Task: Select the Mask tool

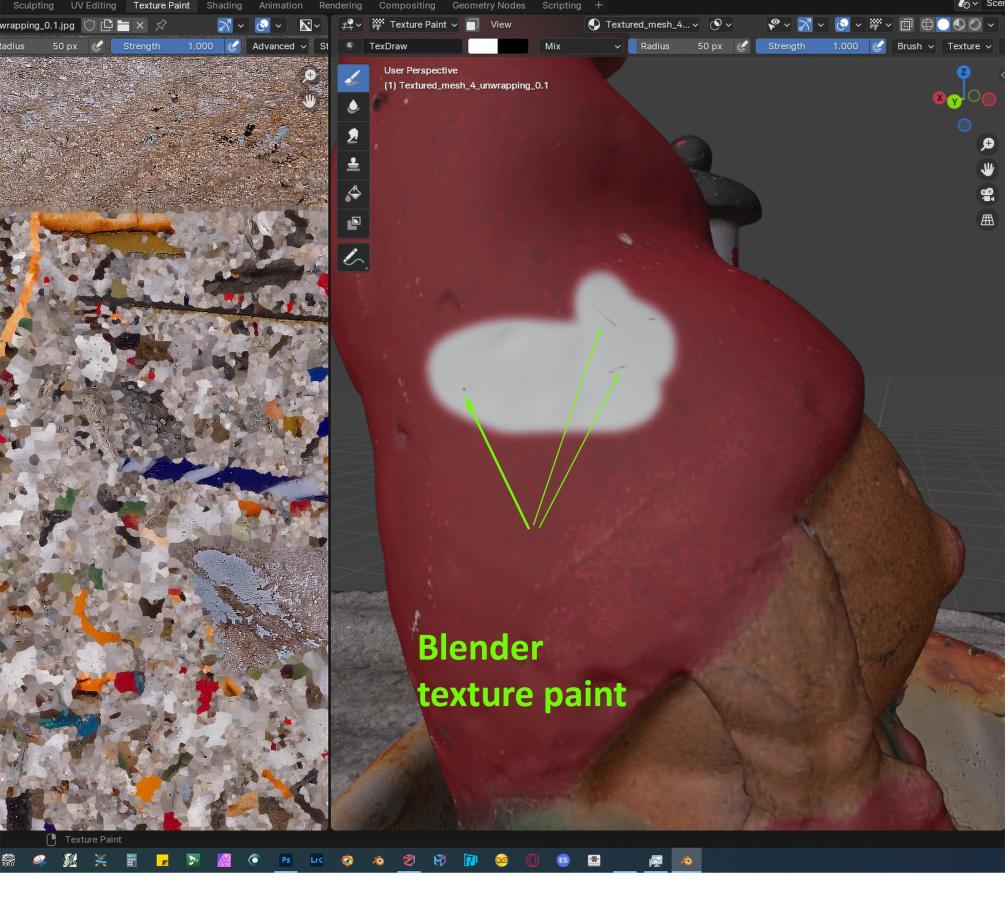Action: (x=353, y=223)
